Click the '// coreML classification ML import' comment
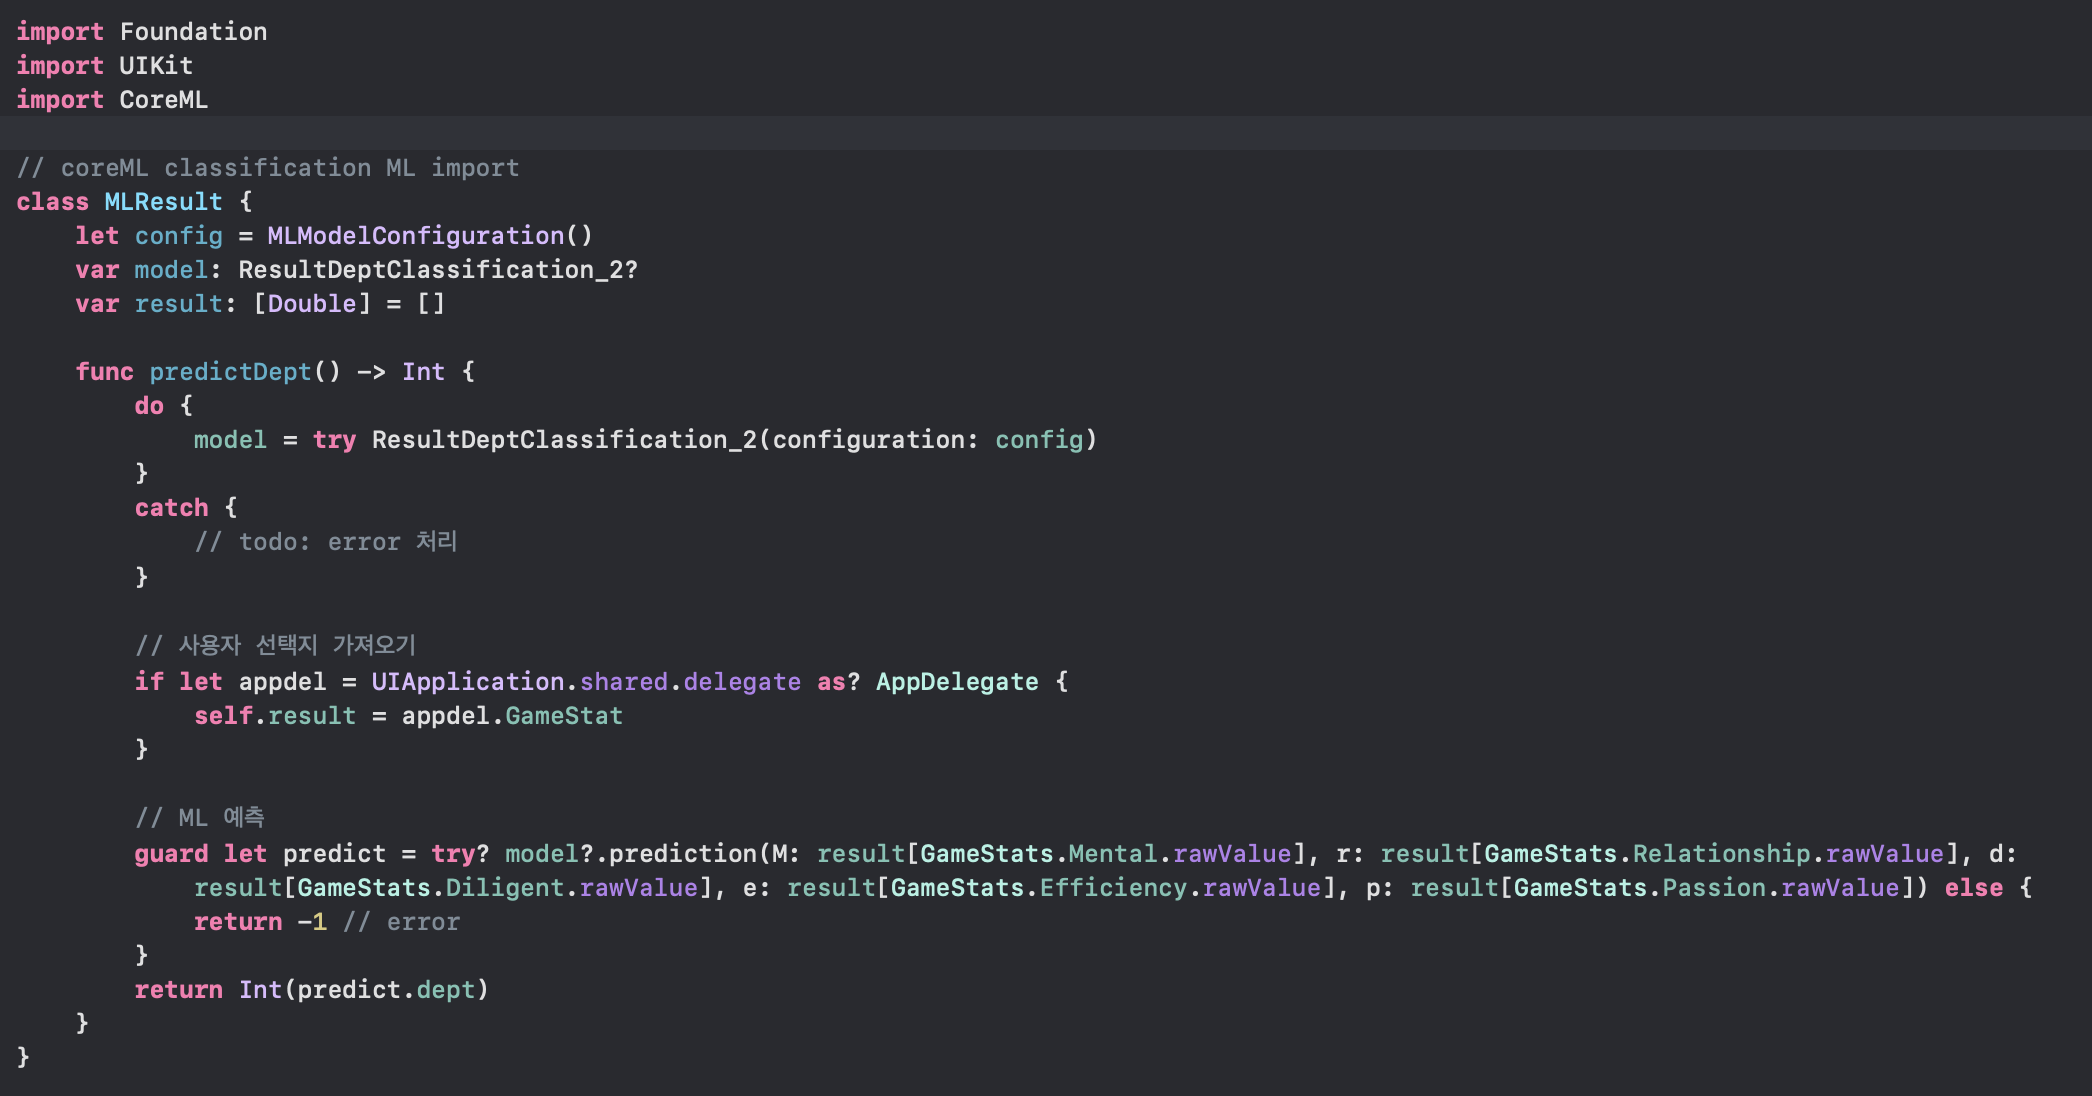2092x1096 pixels. pos(268,168)
